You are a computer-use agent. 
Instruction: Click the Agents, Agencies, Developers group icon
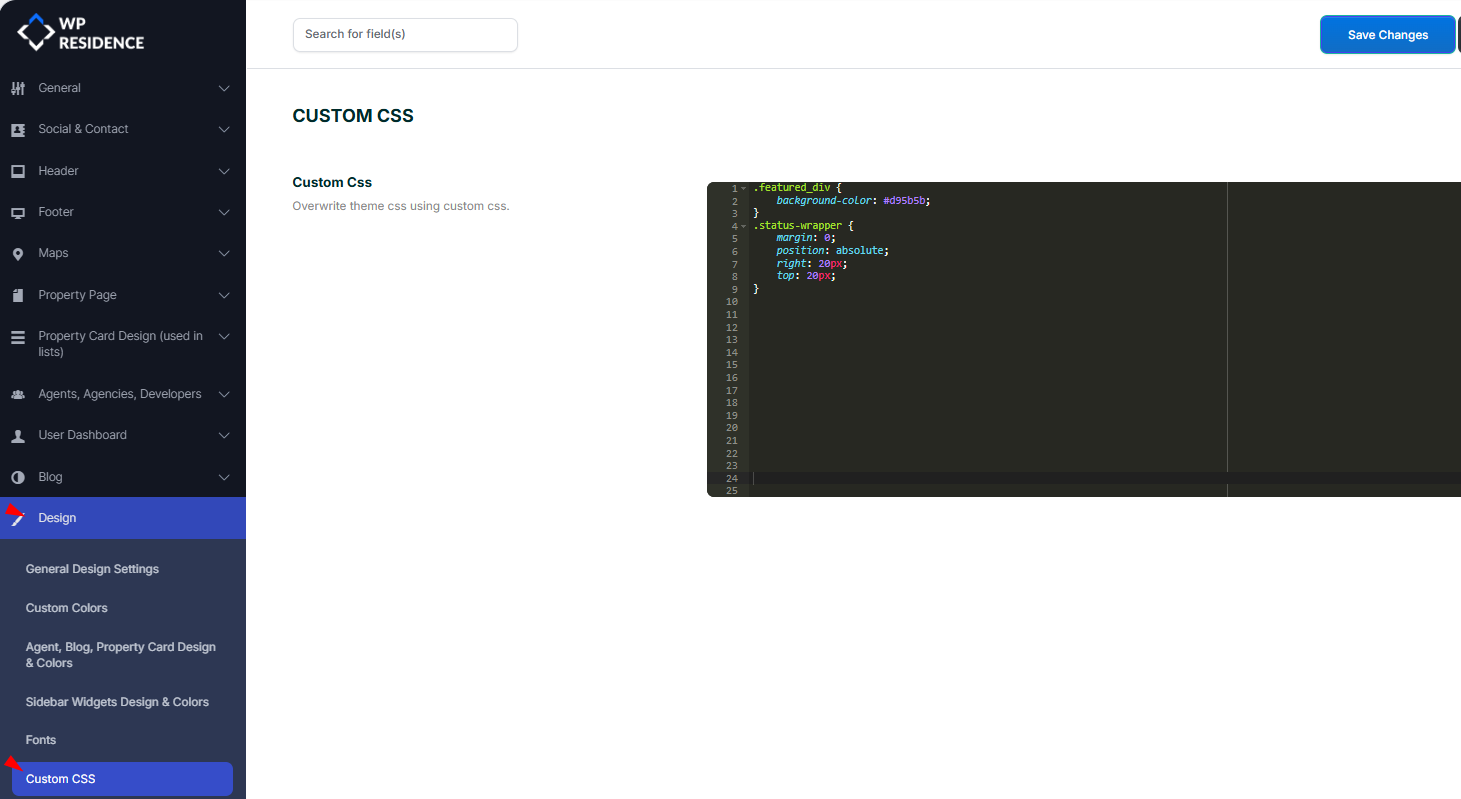[x=18, y=394]
